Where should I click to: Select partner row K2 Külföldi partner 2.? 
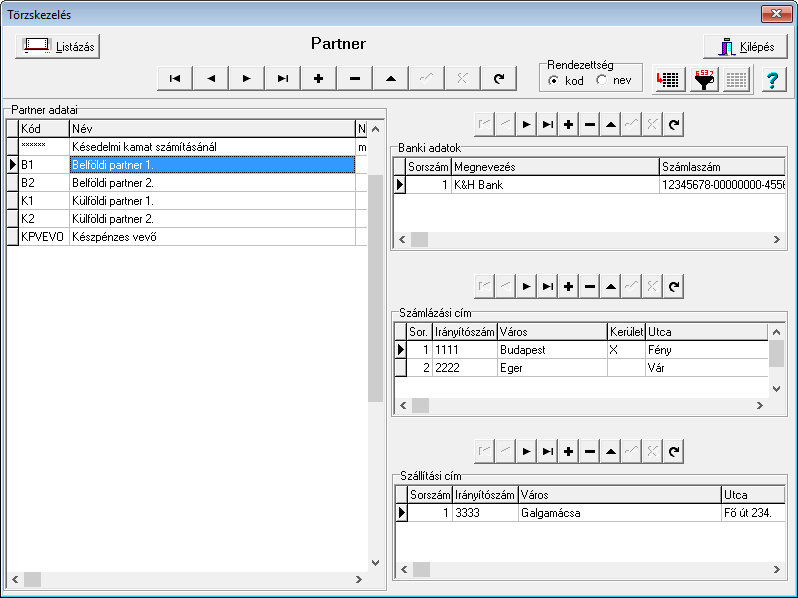pos(187,219)
